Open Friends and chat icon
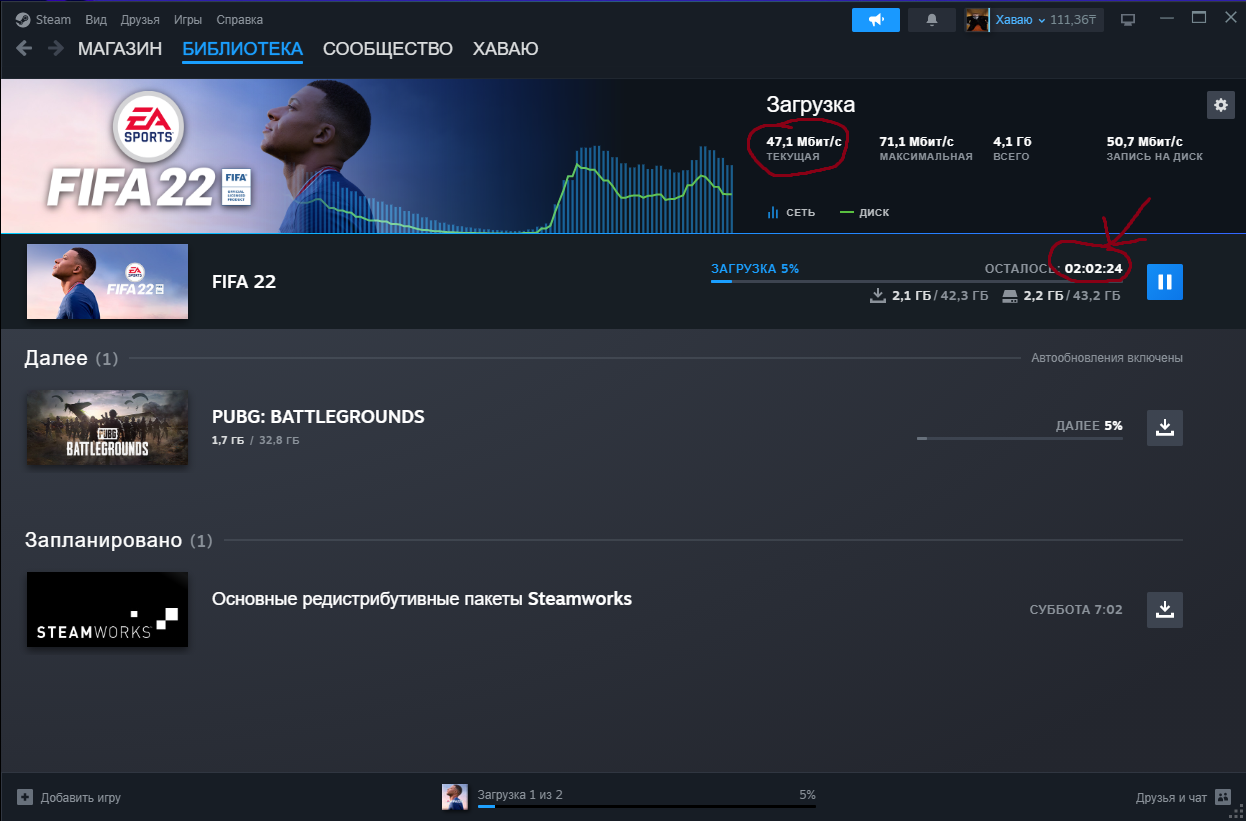The width and height of the screenshot is (1246, 821). pos(1222,797)
